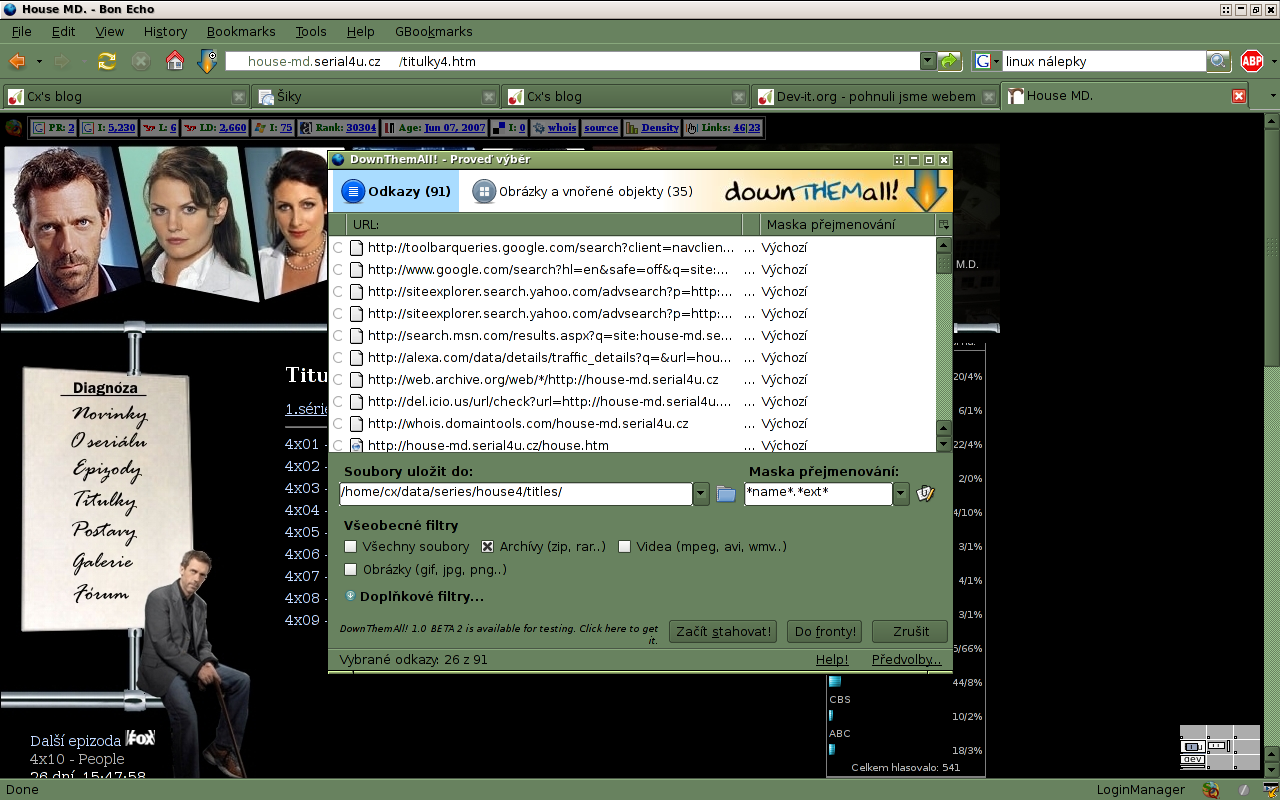Screen dimensions: 1280x800
Task: Check the Všechny soubory filter
Action: 350,547
